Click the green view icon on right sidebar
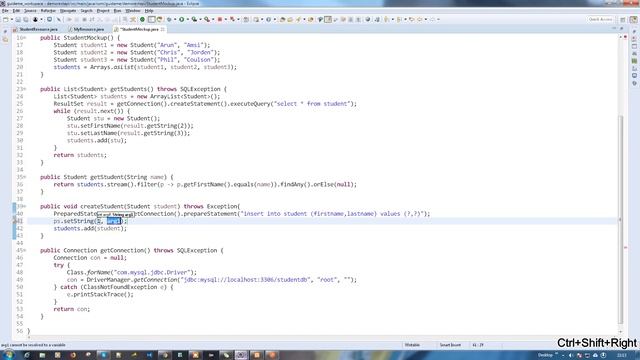 pos(634,61)
